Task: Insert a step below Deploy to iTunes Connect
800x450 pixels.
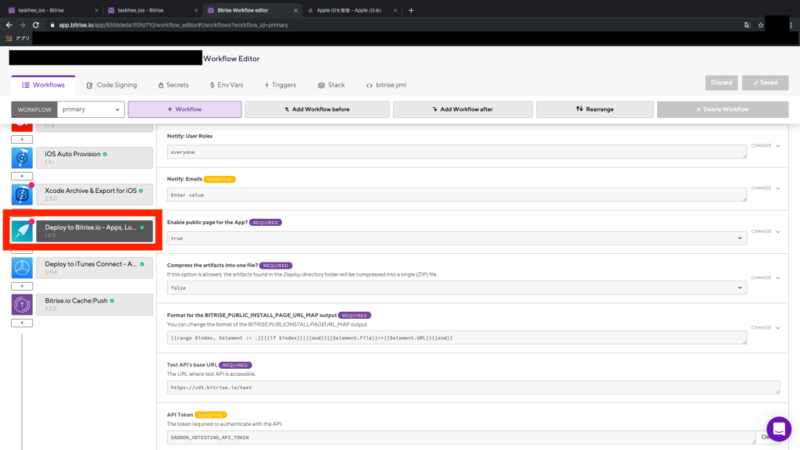Action: coord(22,286)
